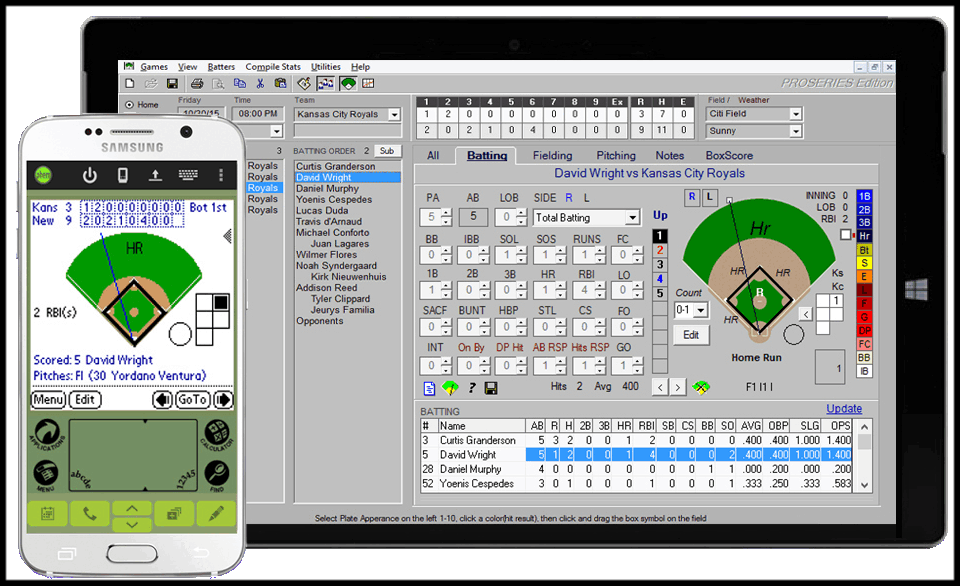Open the stats grid chart toolbar icon

(368, 83)
